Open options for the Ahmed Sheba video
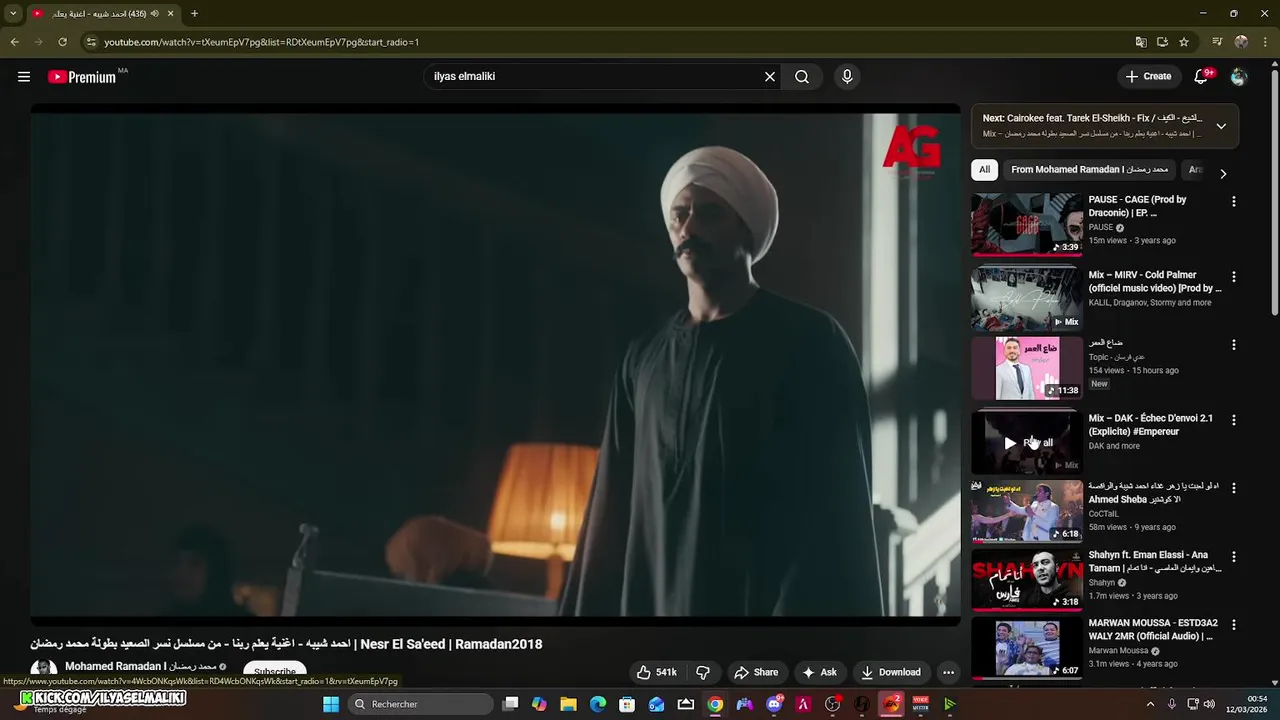 [x=1234, y=488]
